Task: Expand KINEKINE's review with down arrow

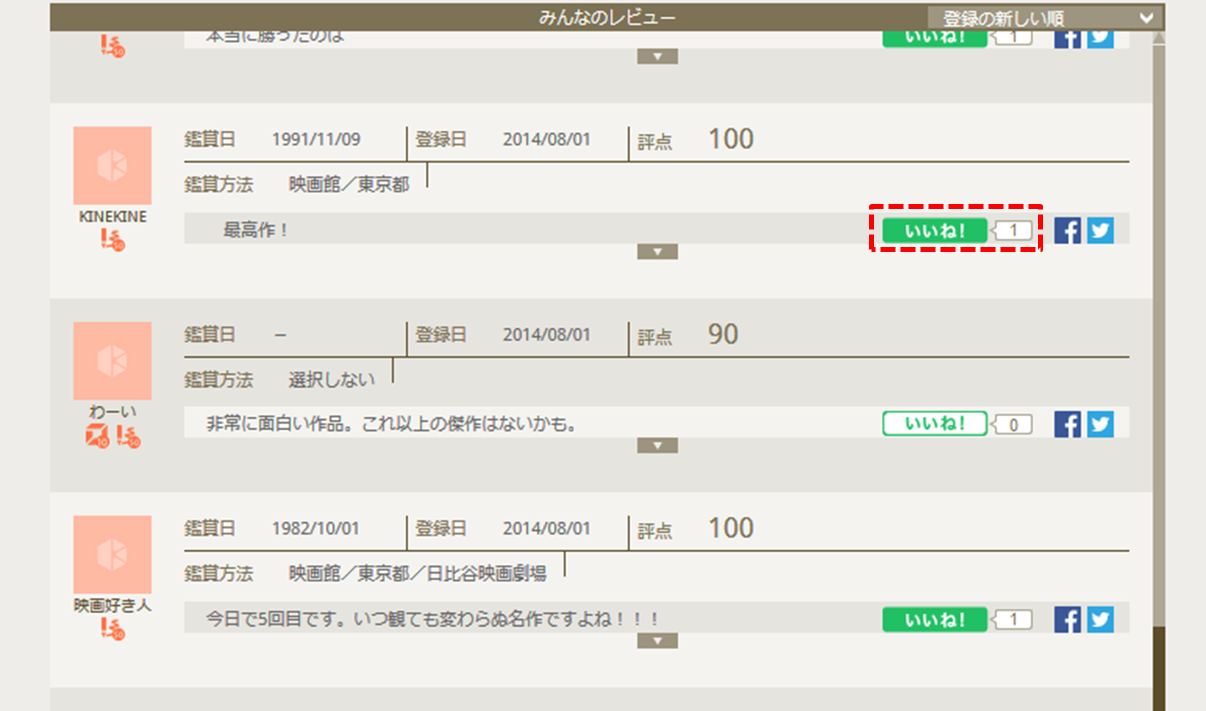Action: click(x=657, y=252)
